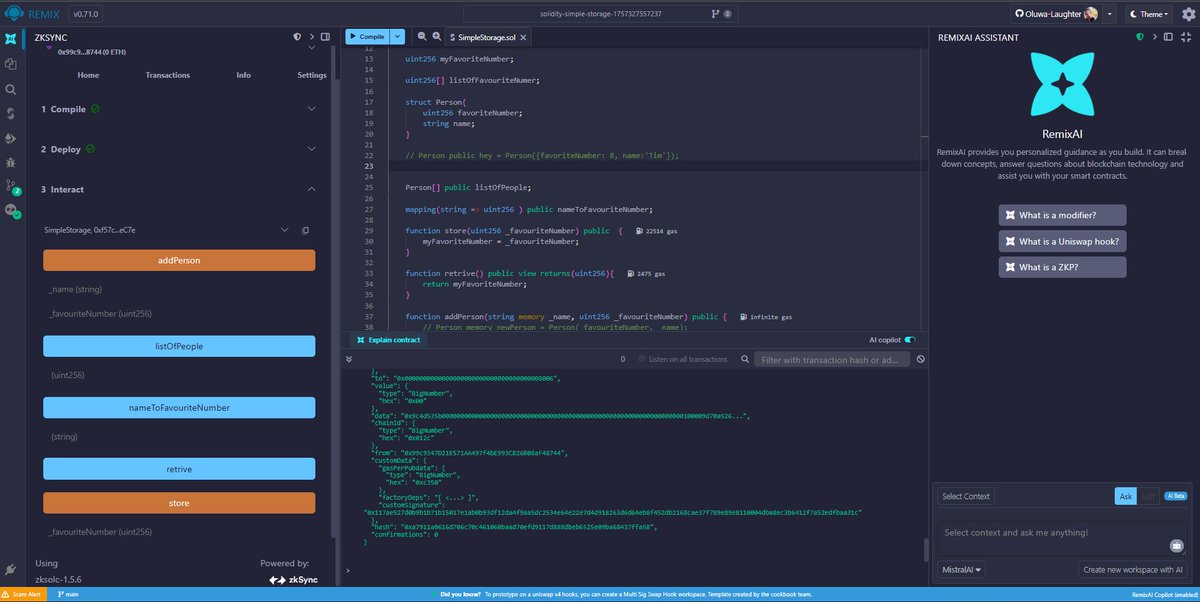Collapse the 1 Compile section chevron
The image size is (1200, 602).
(x=312, y=109)
